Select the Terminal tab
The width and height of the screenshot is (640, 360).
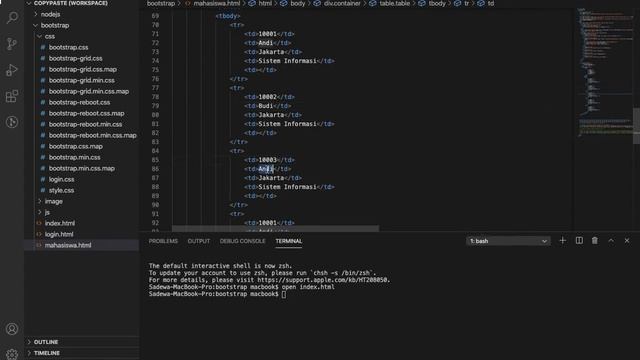(x=289, y=241)
